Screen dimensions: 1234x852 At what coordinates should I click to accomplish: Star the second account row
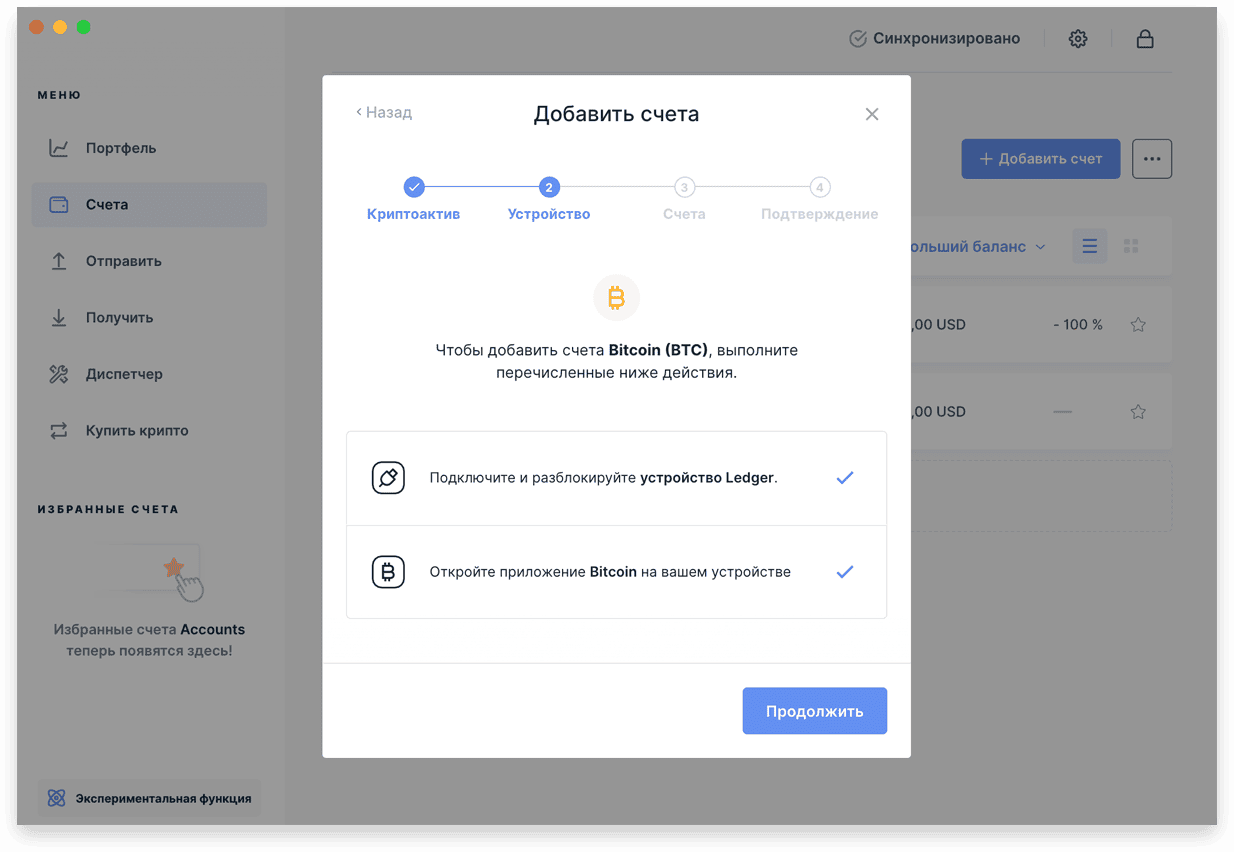pos(1138,412)
